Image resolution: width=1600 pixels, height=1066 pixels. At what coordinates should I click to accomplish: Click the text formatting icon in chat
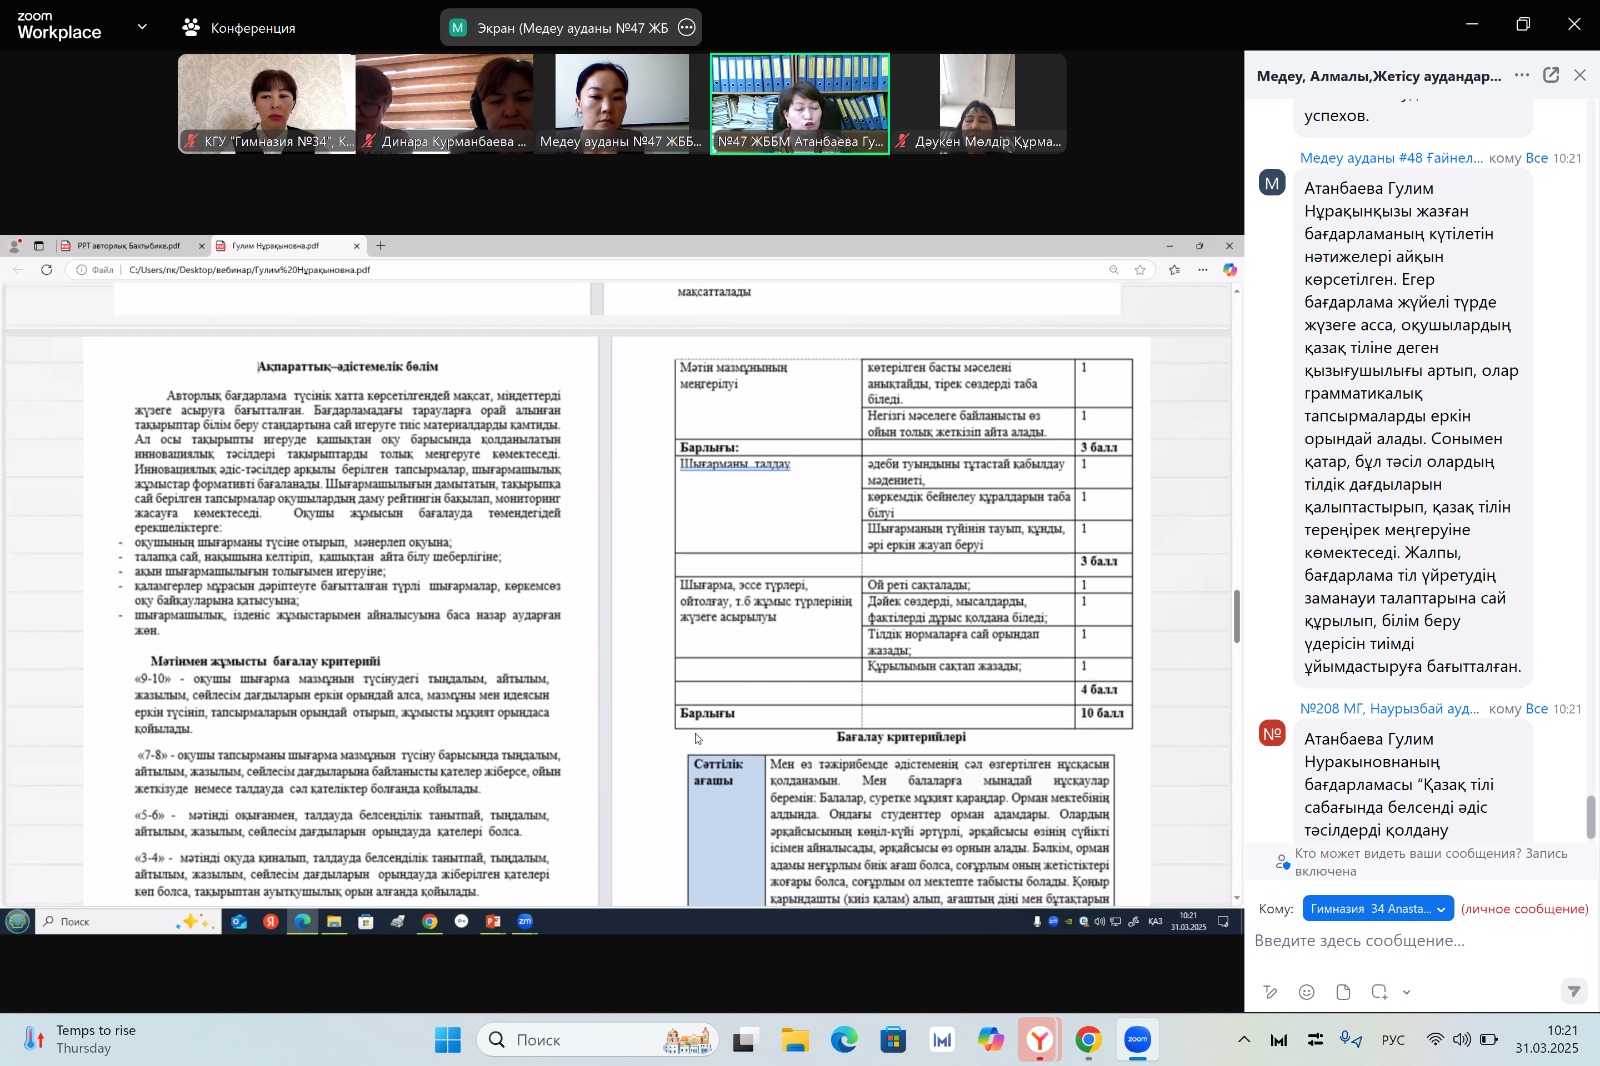[x=1270, y=992]
